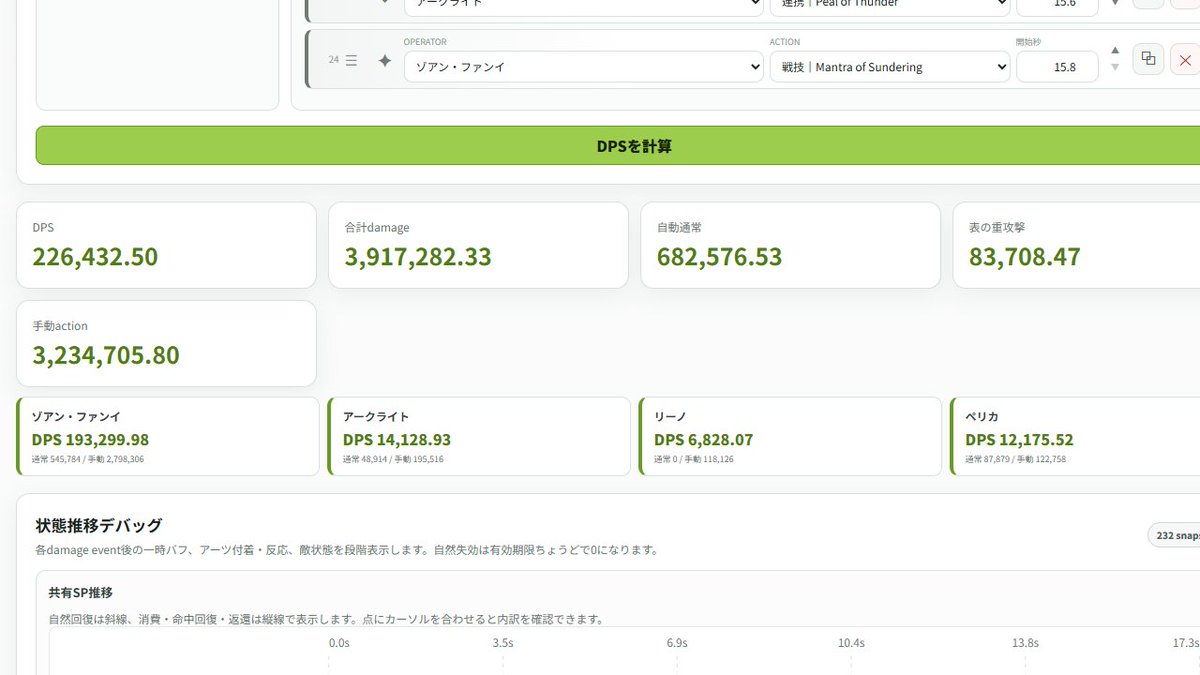1200x675 pixels.
Task: Click the 手動action value 3,234,705.80
Action: pos(106,355)
